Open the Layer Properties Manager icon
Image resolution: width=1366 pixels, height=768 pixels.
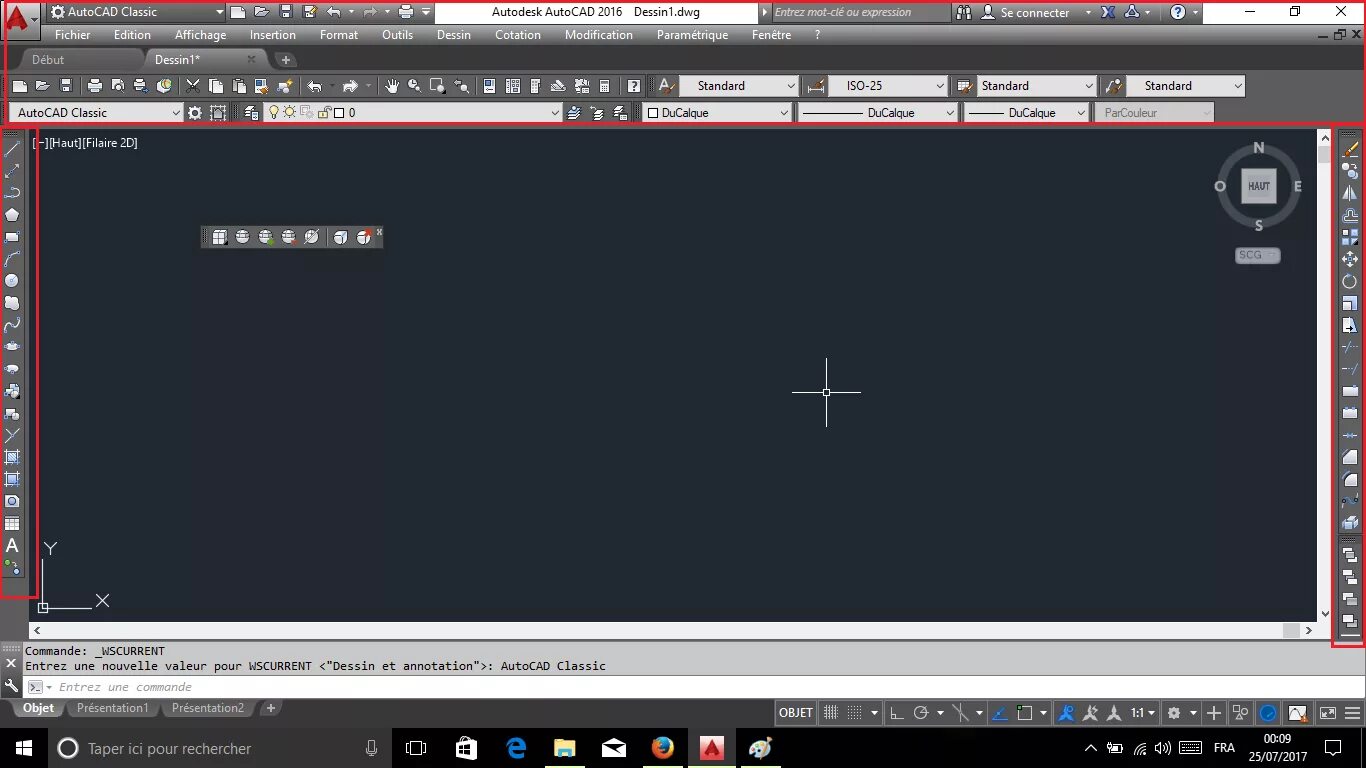point(251,113)
